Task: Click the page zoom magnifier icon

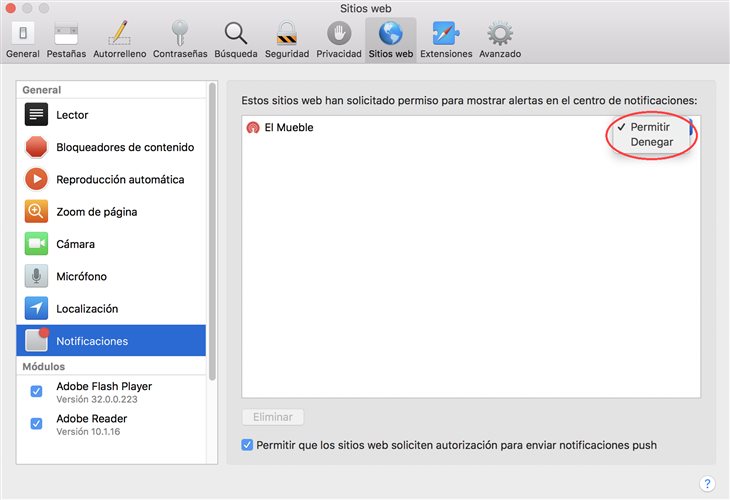Action: [x=36, y=212]
